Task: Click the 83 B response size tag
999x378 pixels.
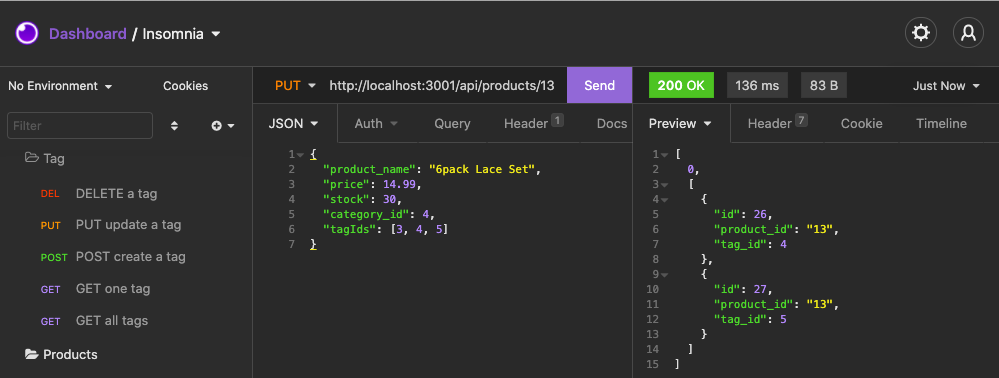Action: (x=824, y=85)
